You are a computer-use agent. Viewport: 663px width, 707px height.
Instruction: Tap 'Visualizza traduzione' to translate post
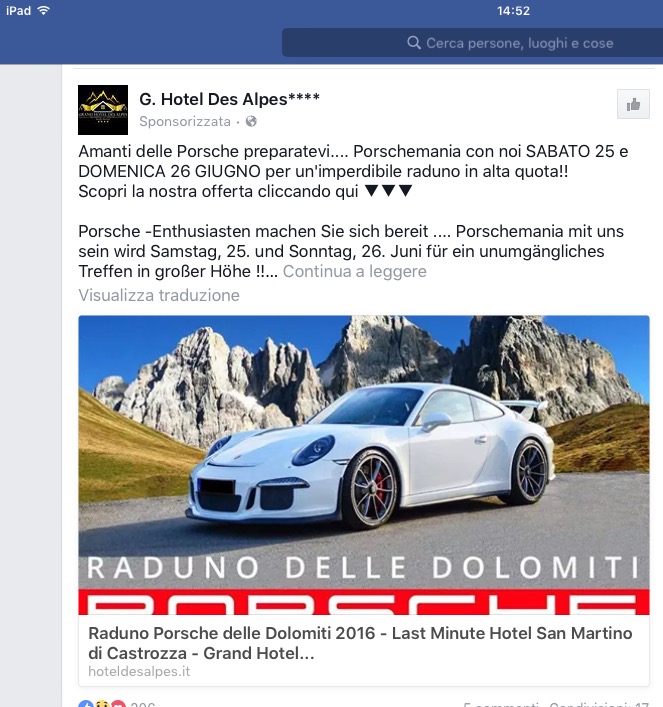pyautogui.click(x=159, y=295)
